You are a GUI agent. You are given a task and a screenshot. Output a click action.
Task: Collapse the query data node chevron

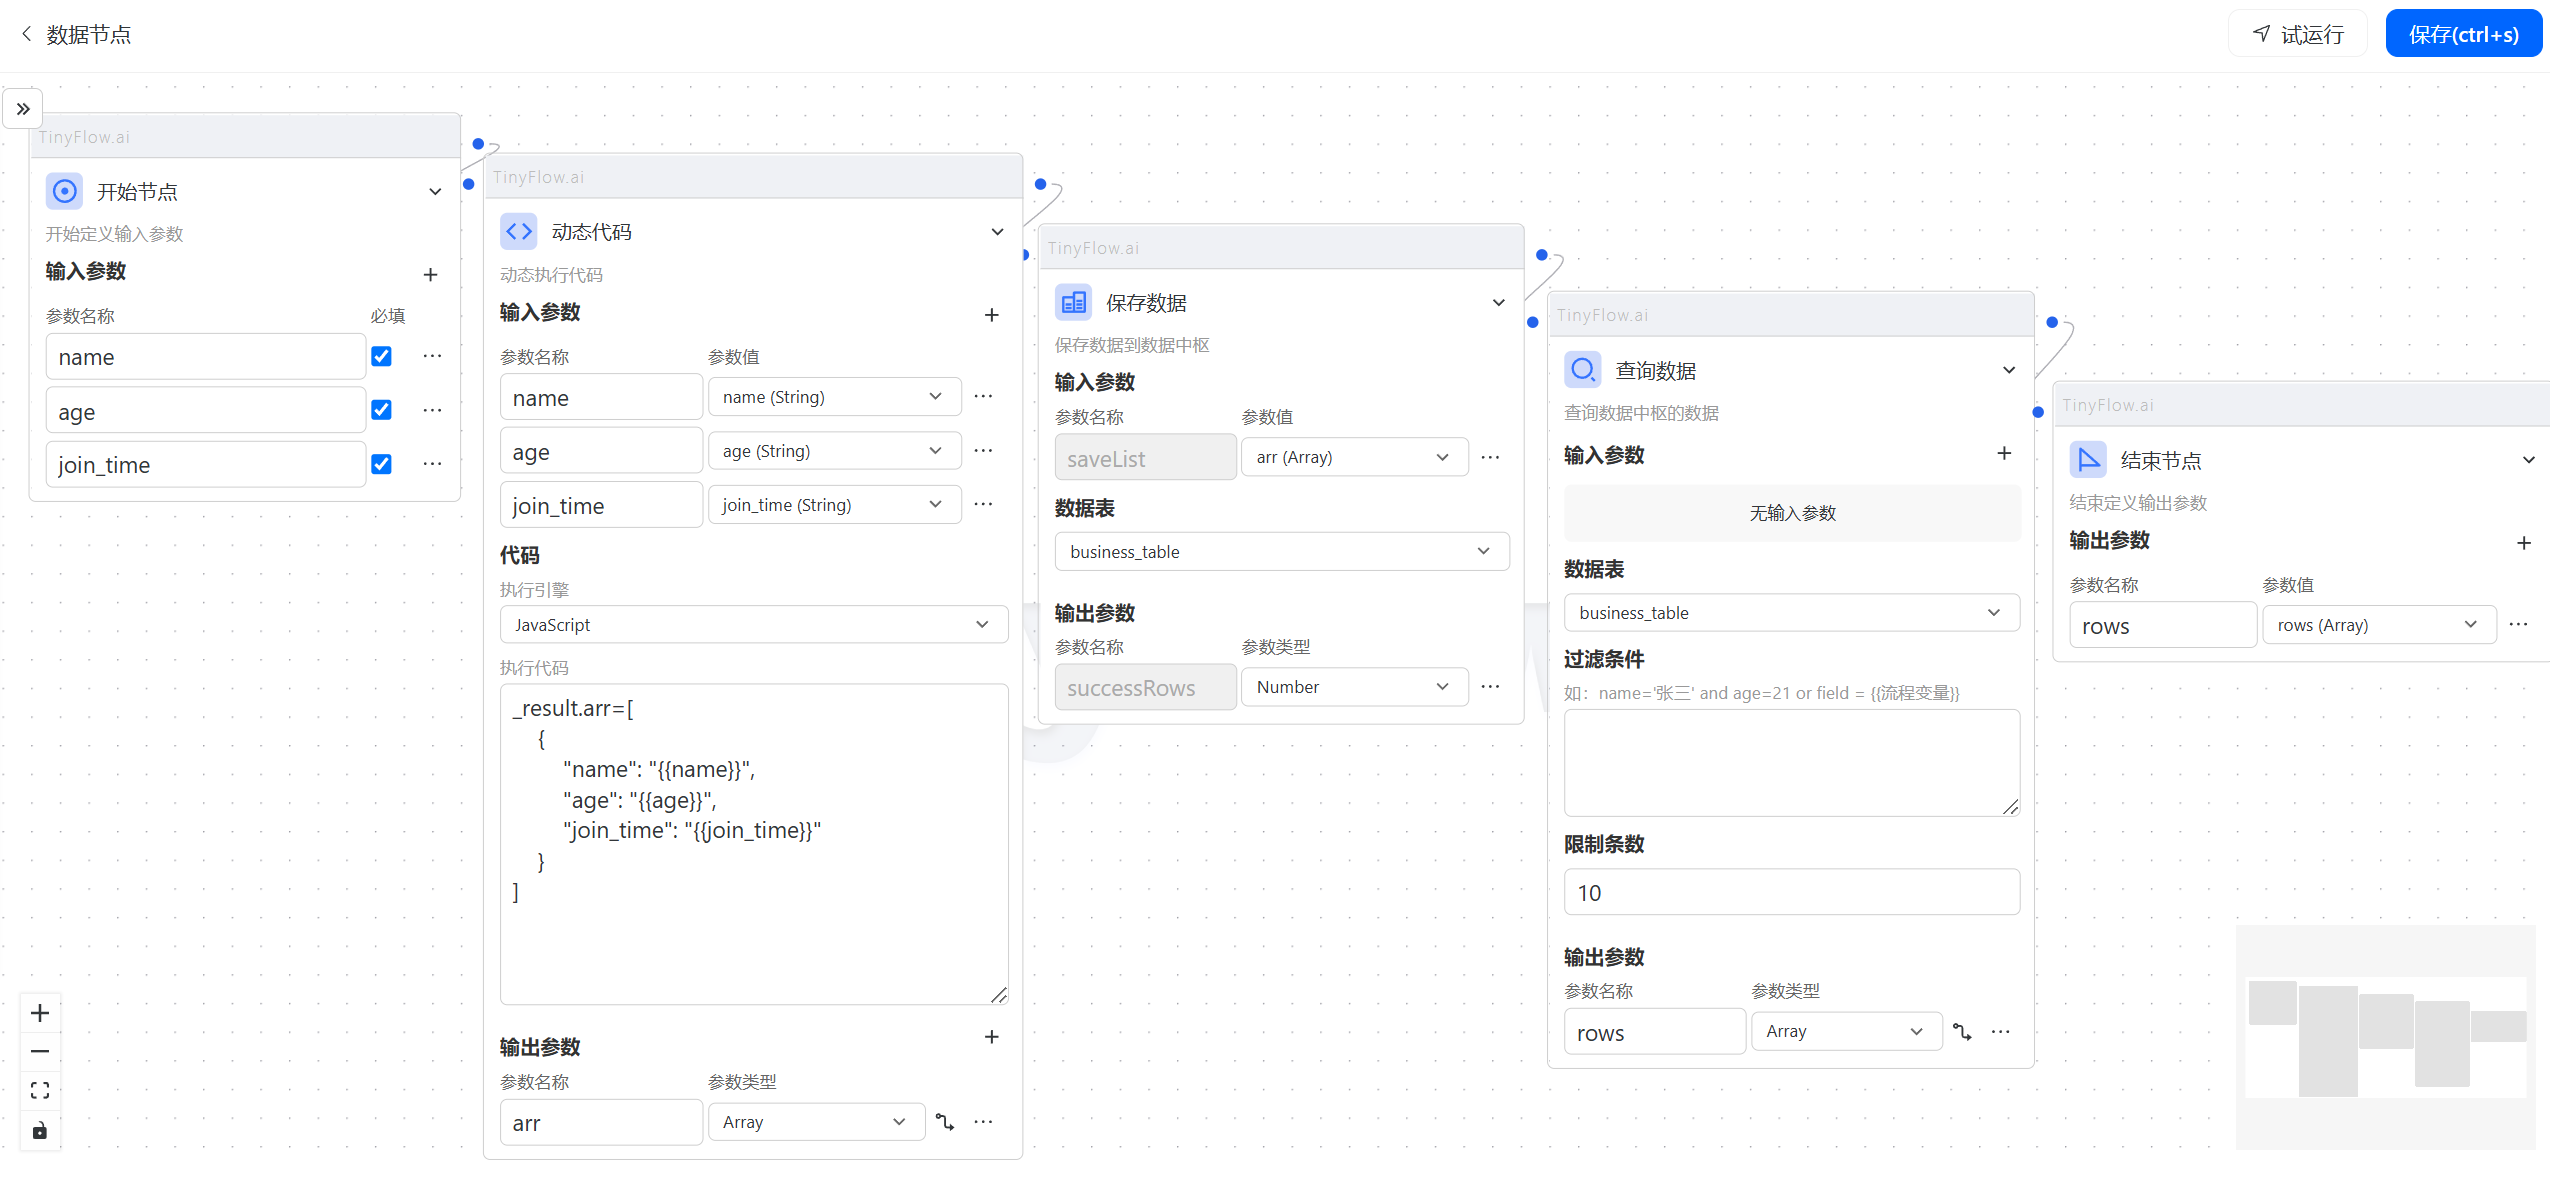(x=2008, y=370)
